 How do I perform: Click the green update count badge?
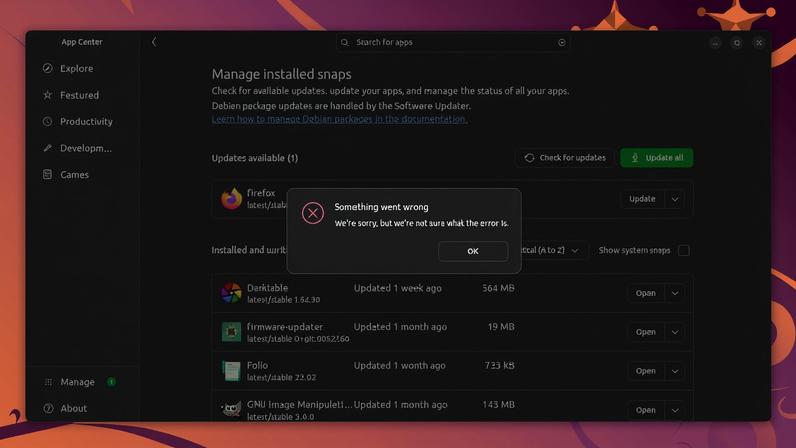(111, 381)
